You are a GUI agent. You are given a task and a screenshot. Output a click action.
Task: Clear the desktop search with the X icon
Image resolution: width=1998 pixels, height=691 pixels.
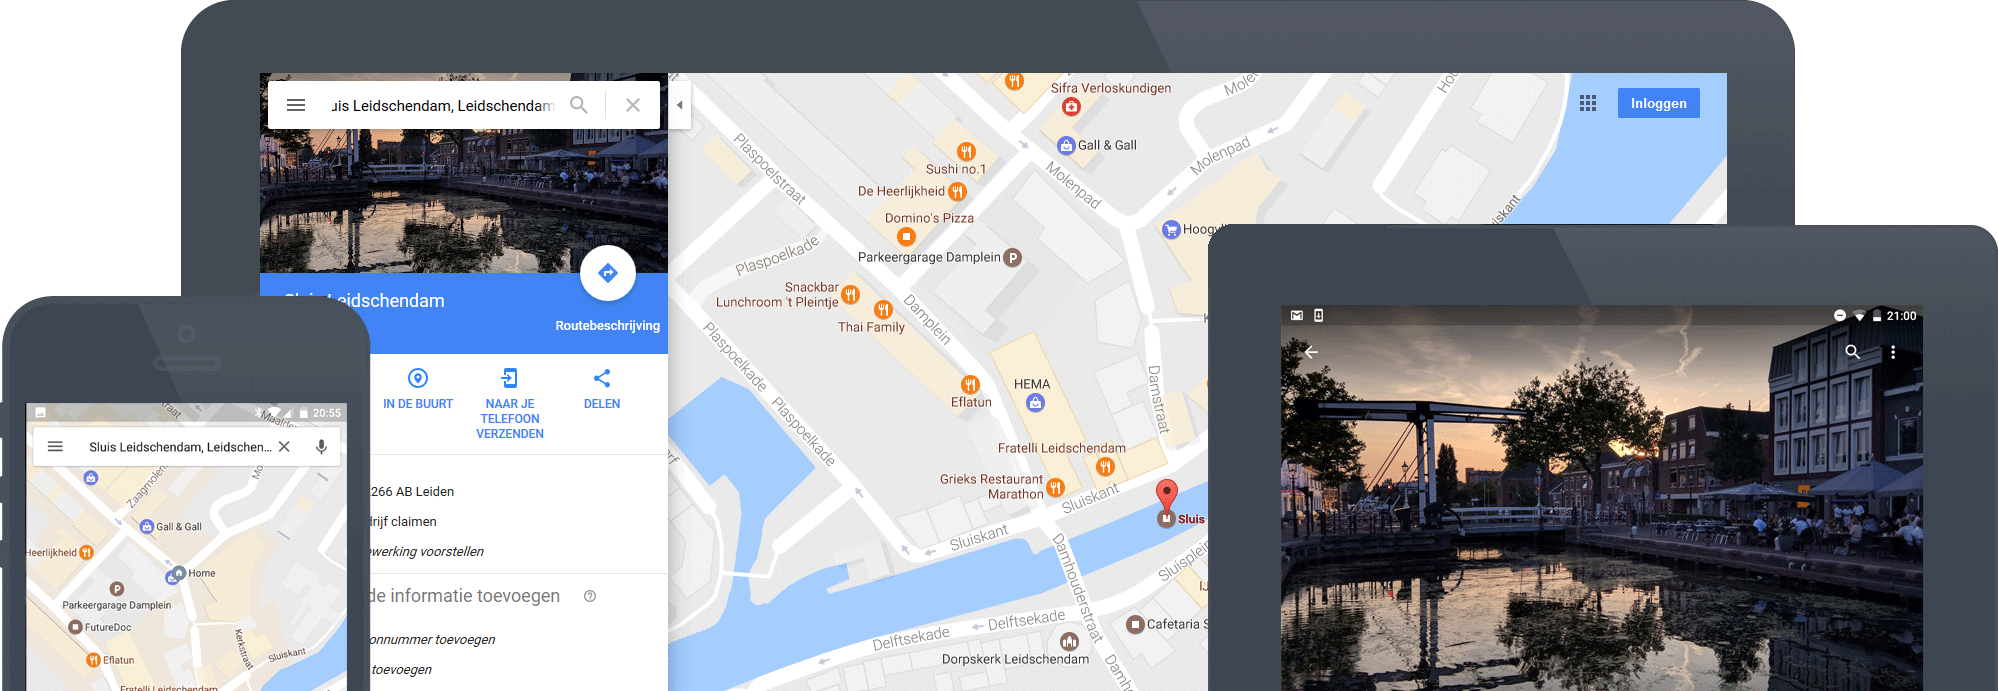tap(633, 105)
